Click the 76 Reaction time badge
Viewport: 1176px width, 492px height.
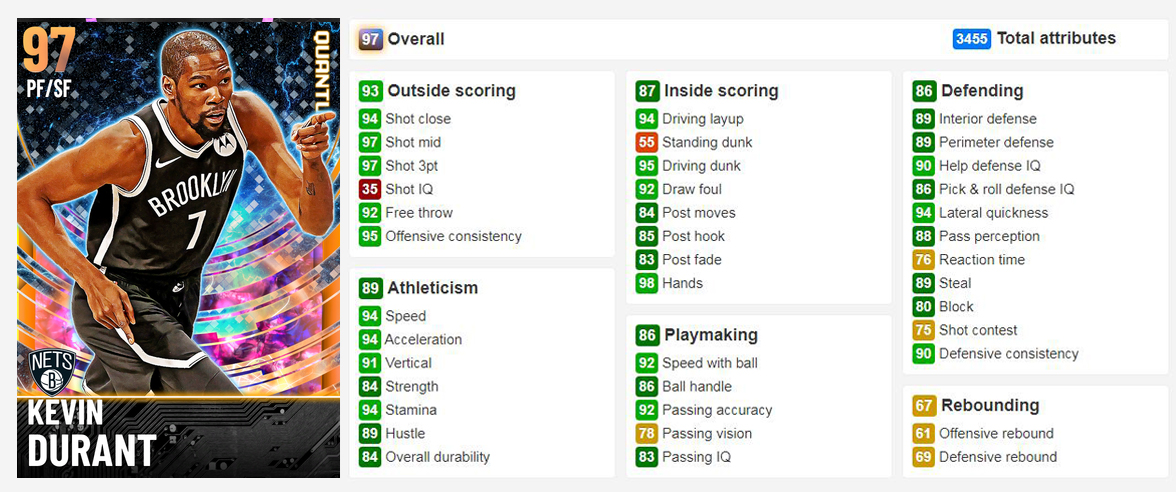pos(923,260)
